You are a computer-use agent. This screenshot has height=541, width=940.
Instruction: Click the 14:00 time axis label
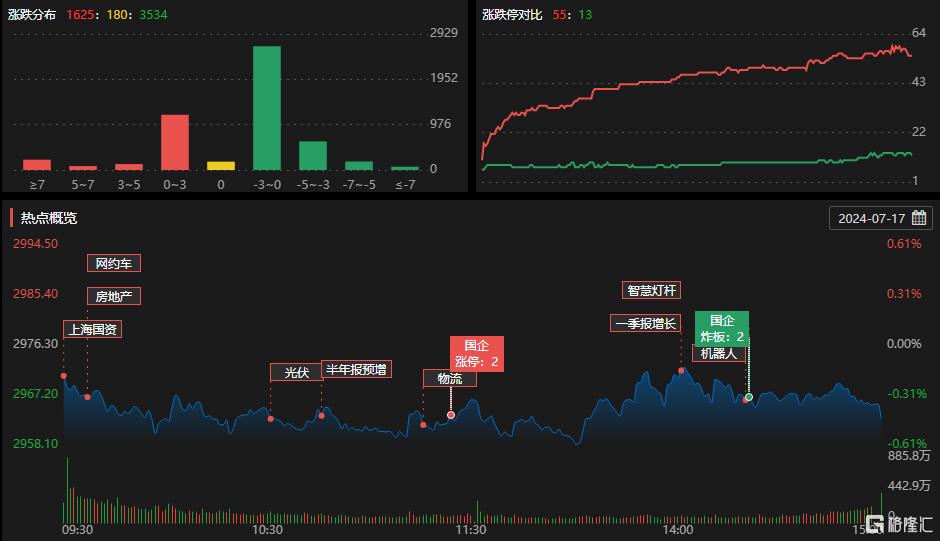coord(678,530)
